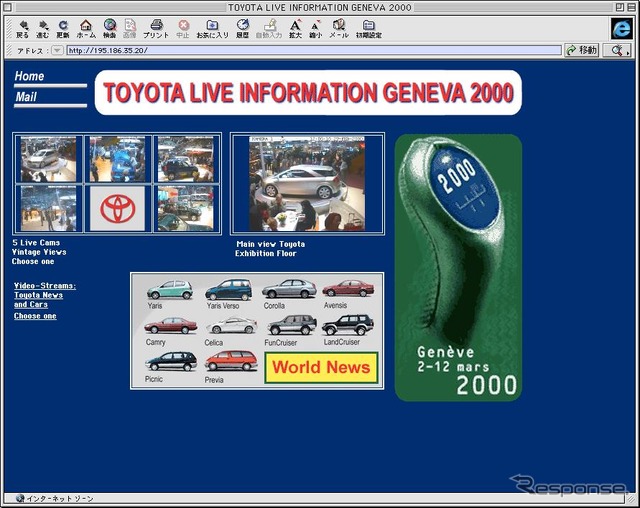Choose the Yaris Verso car image
The image size is (640, 508).
[x=229, y=290]
